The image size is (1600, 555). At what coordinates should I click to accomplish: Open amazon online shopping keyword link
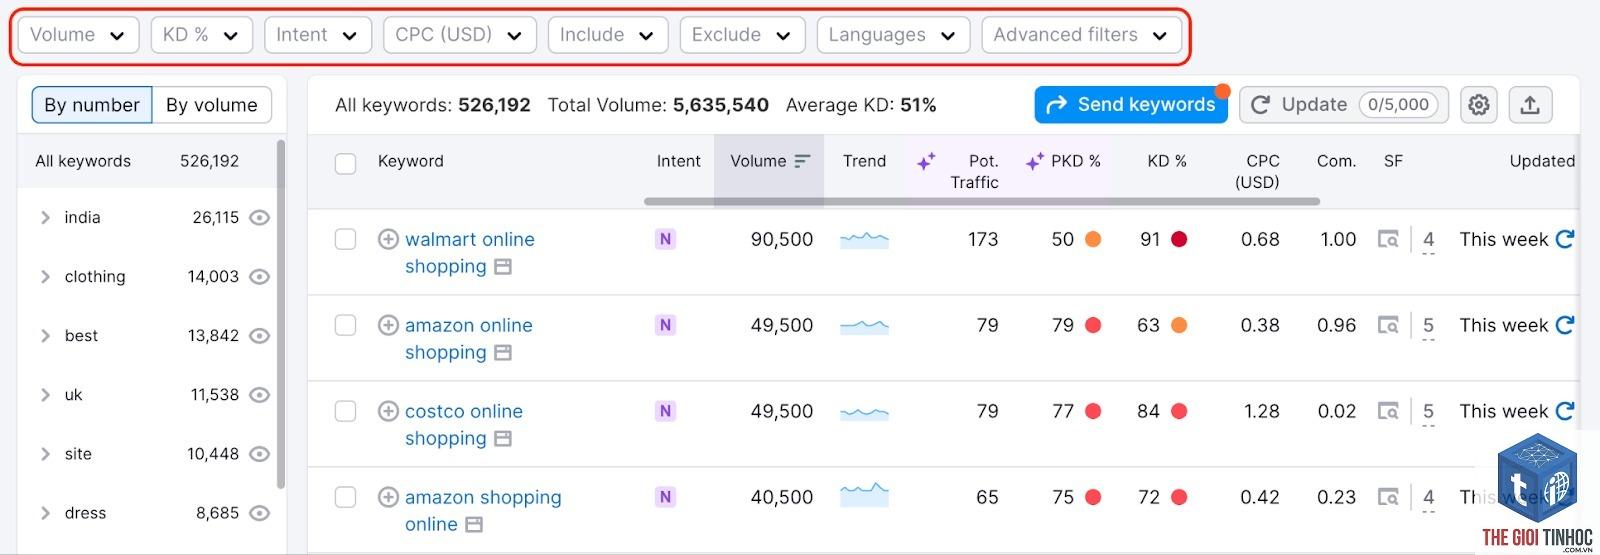[x=468, y=339]
